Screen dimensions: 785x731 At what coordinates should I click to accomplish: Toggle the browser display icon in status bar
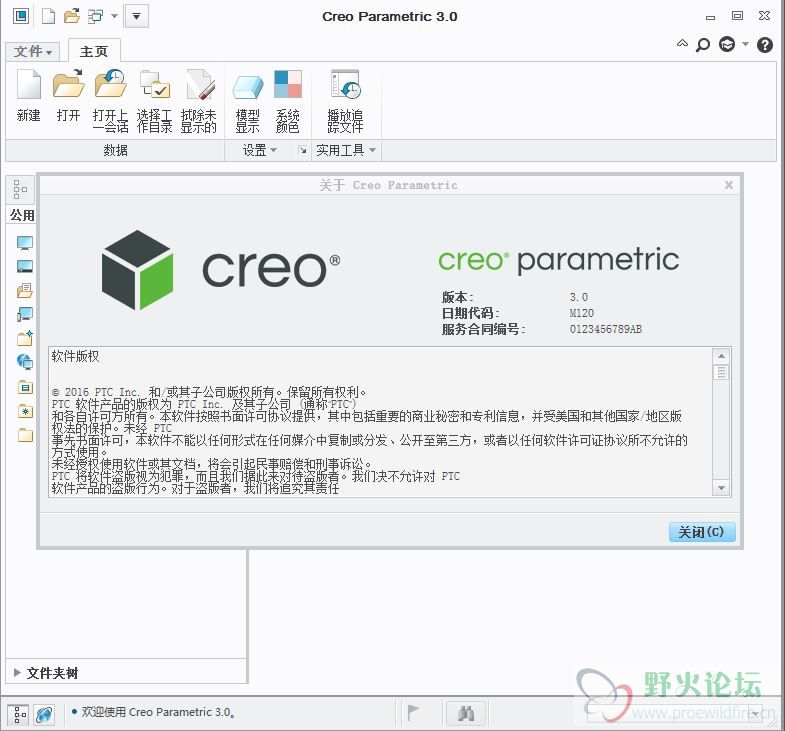(44, 714)
